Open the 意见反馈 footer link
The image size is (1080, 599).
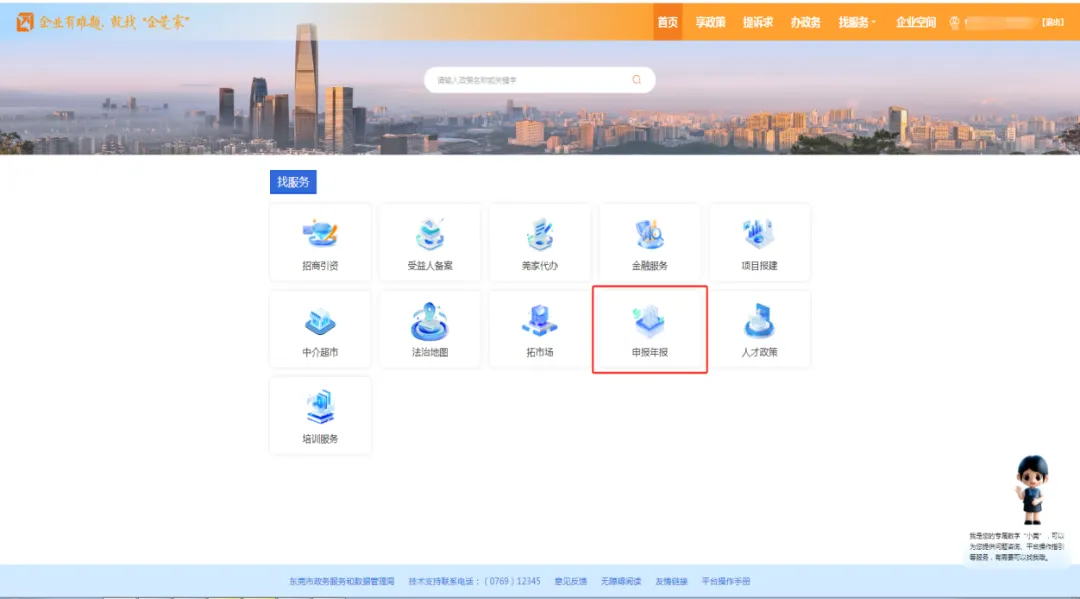coord(570,581)
